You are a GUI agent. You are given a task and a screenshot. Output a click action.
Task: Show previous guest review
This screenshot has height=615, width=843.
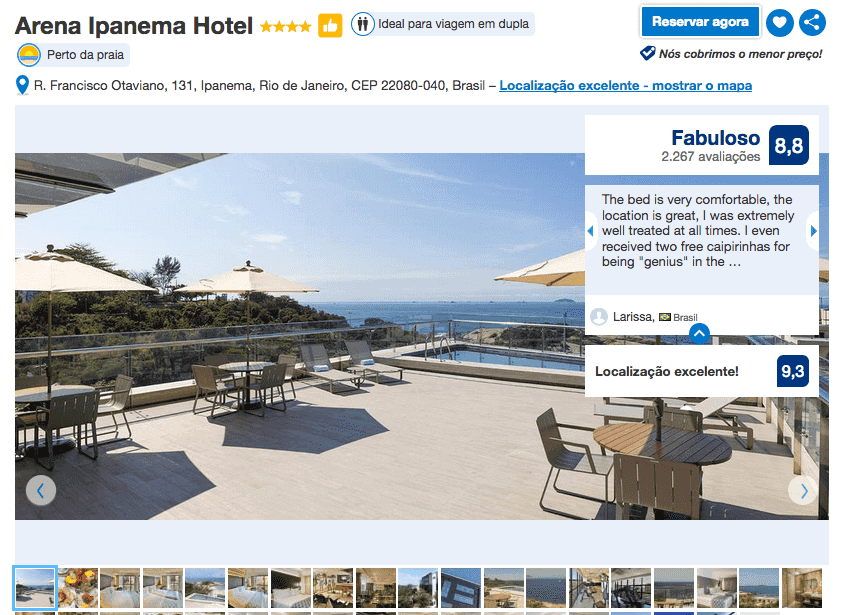pyautogui.click(x=590, y=231)
